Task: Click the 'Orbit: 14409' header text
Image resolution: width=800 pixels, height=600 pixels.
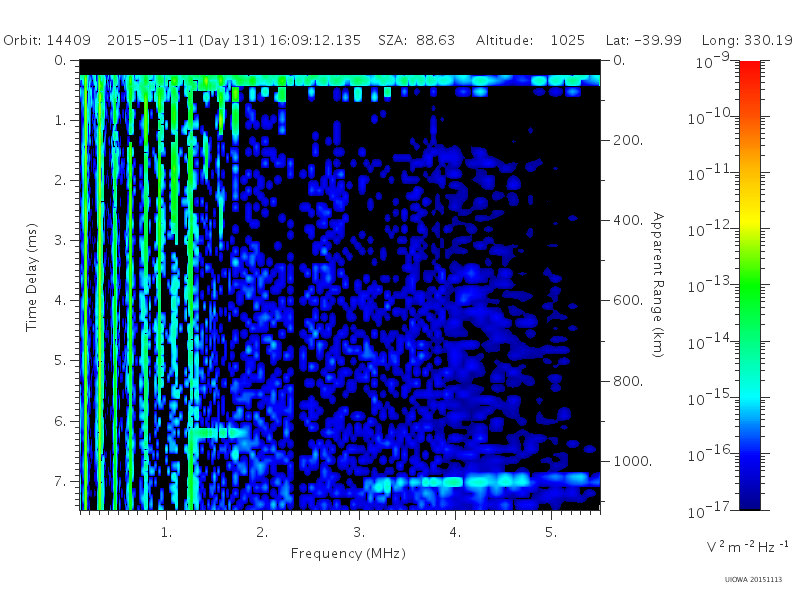Action: (47, 40)
